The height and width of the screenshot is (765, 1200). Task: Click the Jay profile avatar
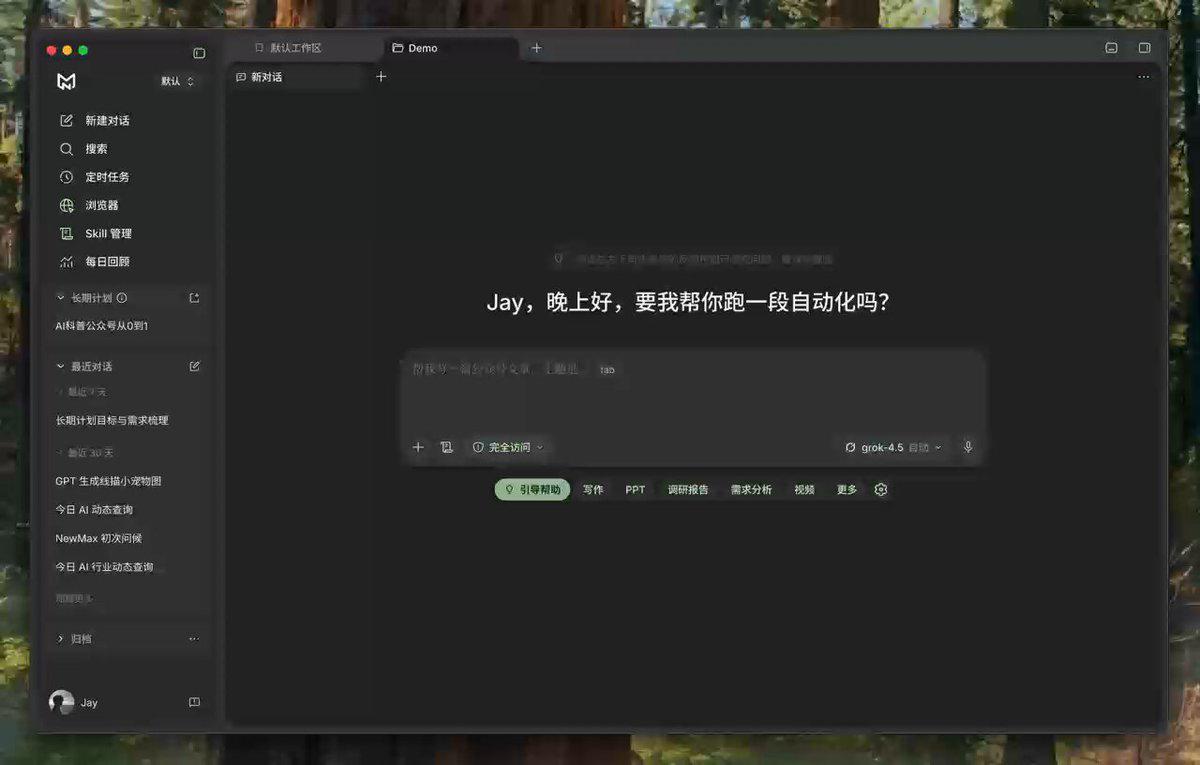click(x=62, y=702)
